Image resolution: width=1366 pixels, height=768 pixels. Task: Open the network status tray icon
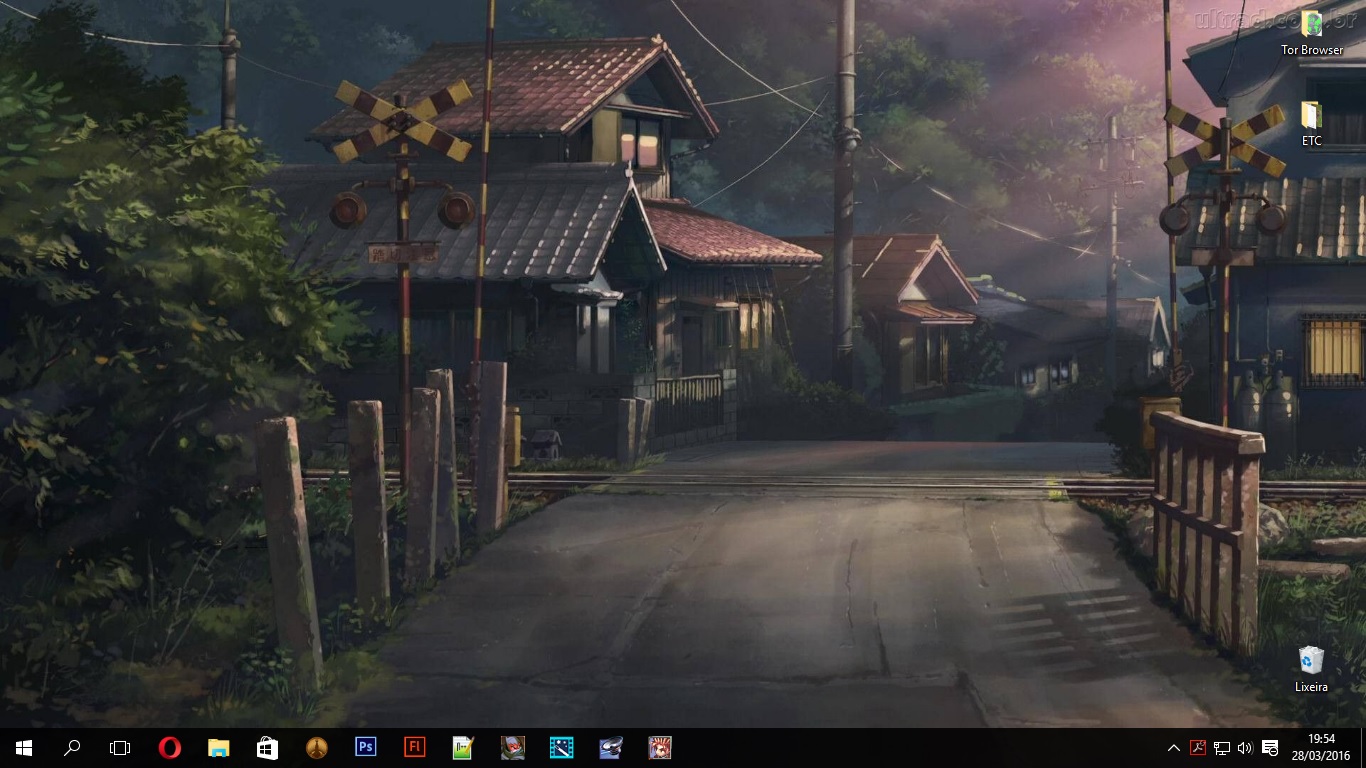coord(1222,748)
